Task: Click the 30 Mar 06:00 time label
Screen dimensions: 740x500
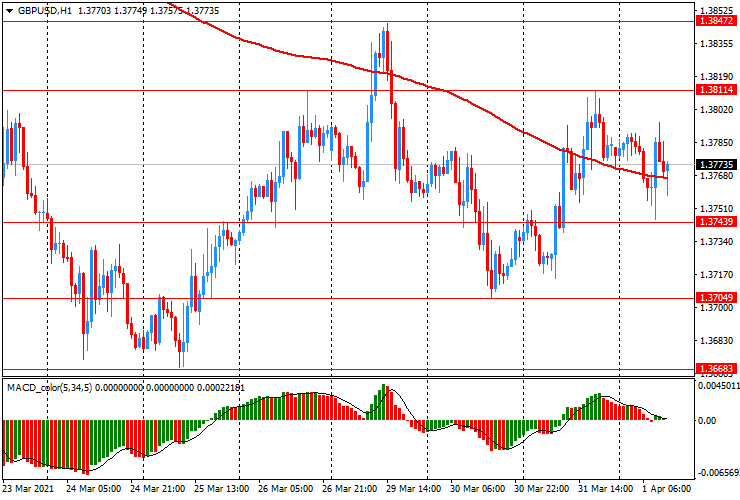Action: [478, 489]
